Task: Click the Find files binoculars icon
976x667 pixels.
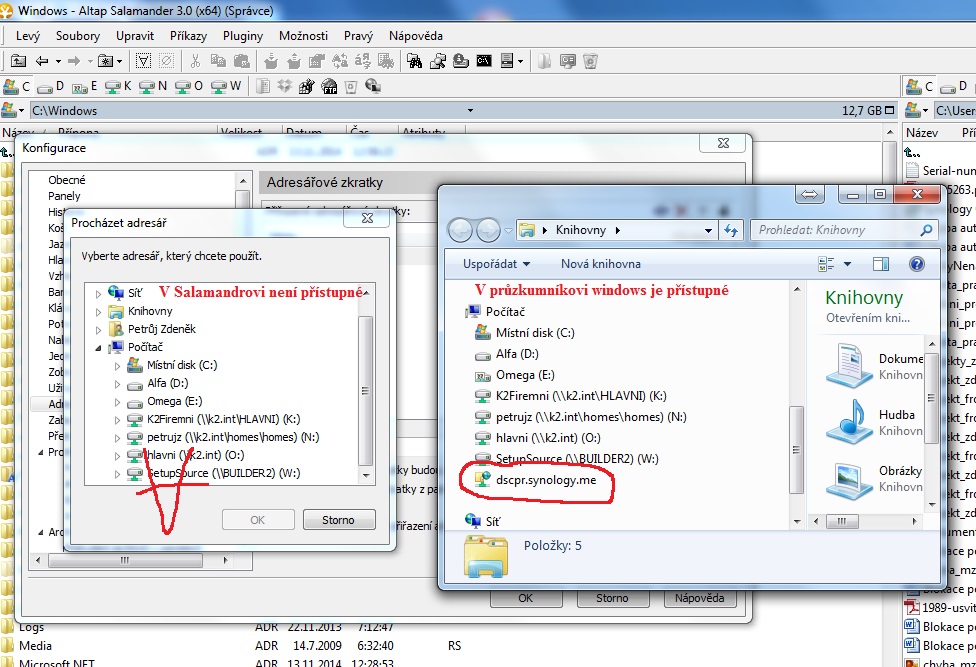Action: point(415,61)
